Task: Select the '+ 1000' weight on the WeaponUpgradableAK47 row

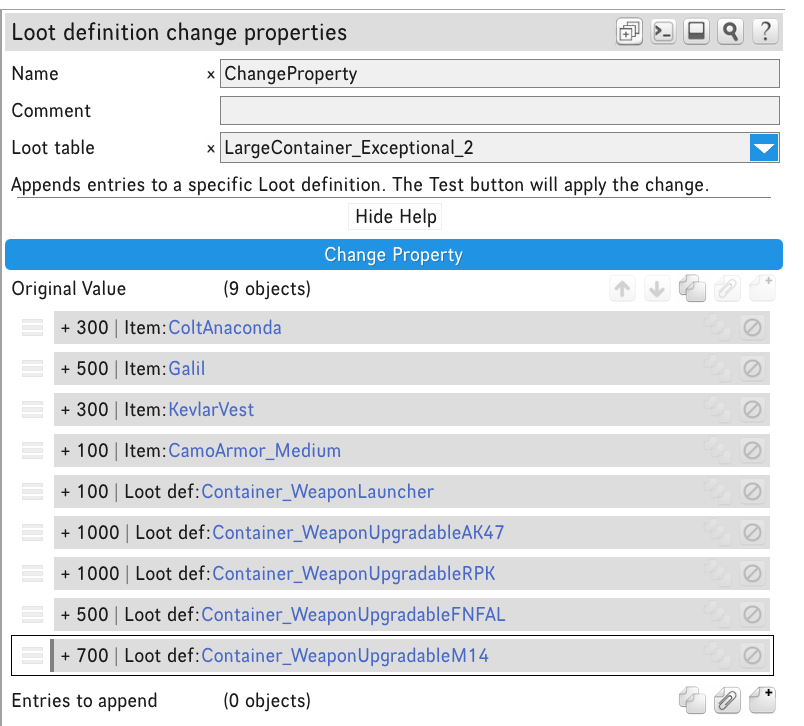Action: (x=90, y=533)
